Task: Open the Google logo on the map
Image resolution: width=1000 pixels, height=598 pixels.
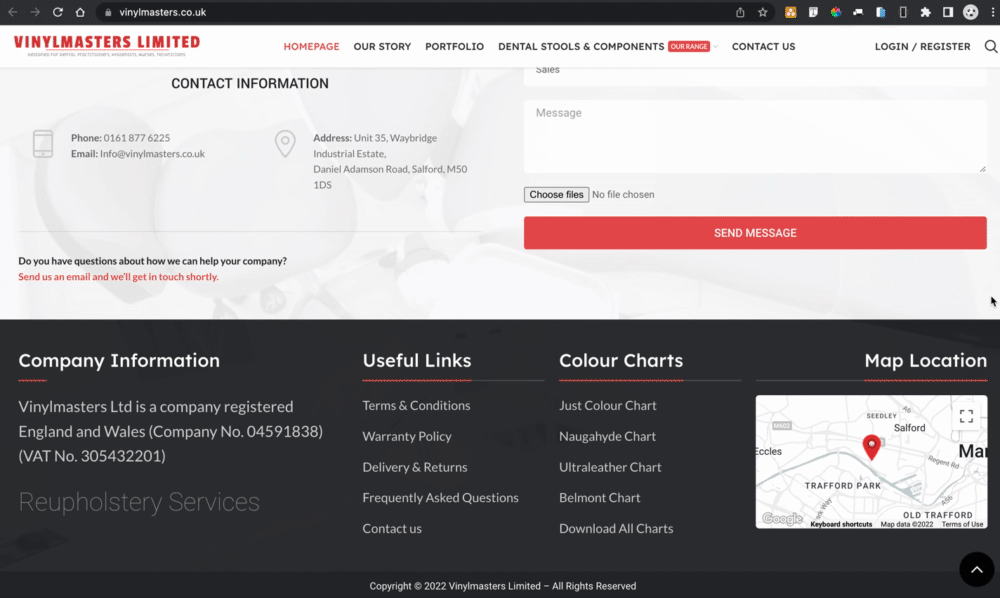Action: (x=783, y=519)
